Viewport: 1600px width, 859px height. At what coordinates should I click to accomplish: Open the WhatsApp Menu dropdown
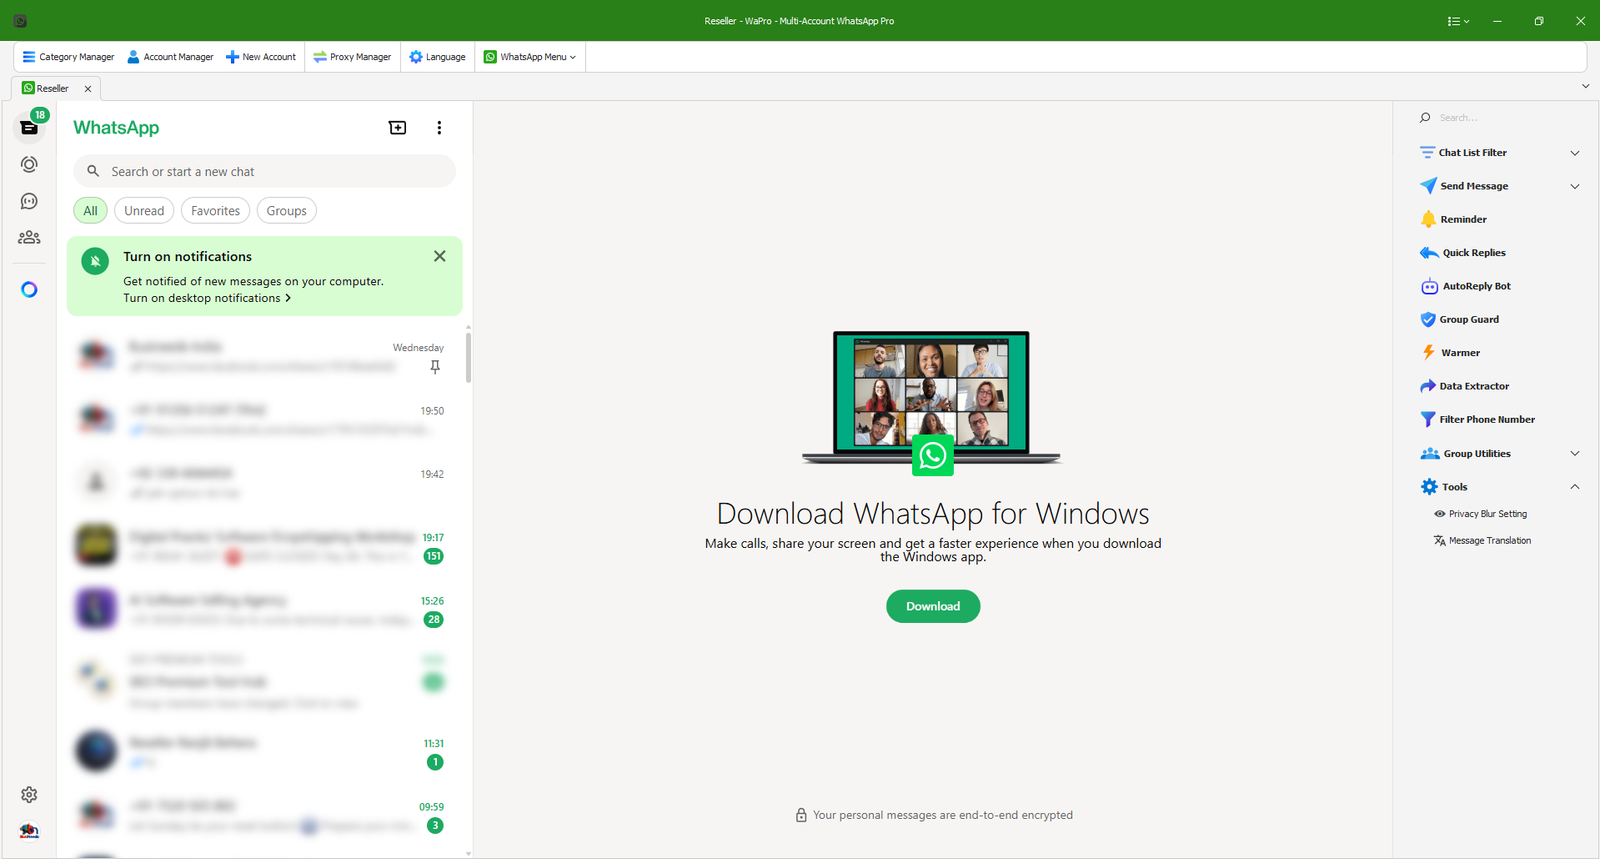click(x=531, y=57)
